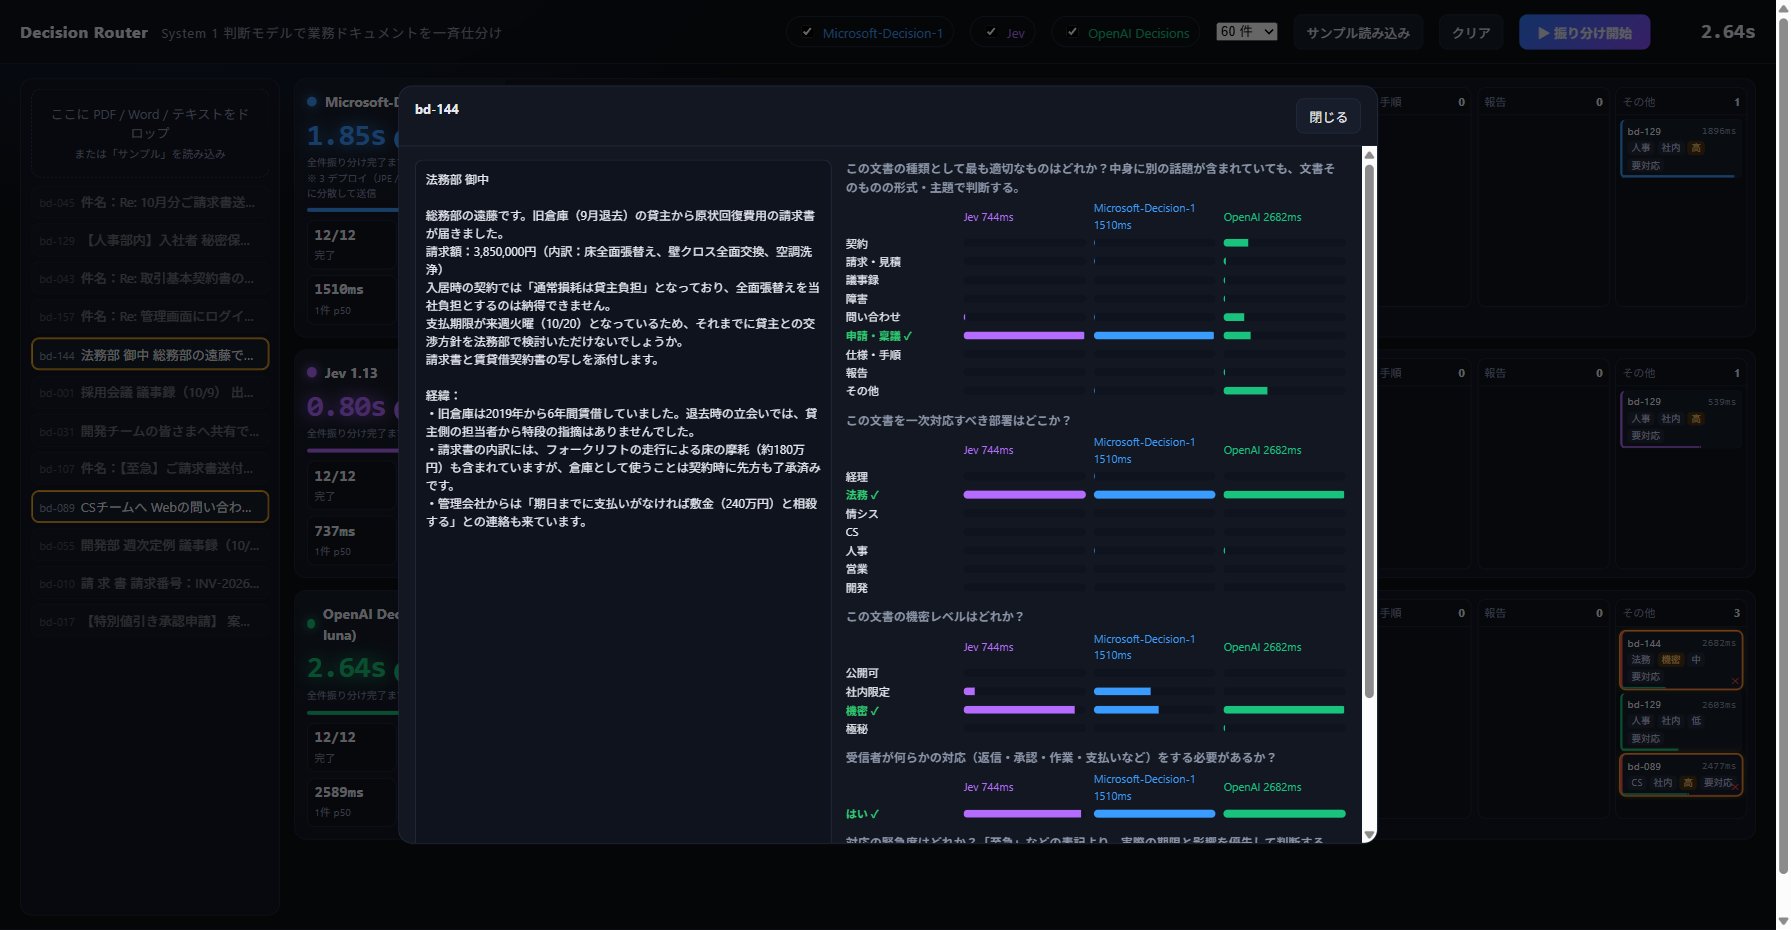This screenshot has width=1791, height=930.
Task: Click the 法務部 御中 heading in dialog
Action: pos(457,180)
